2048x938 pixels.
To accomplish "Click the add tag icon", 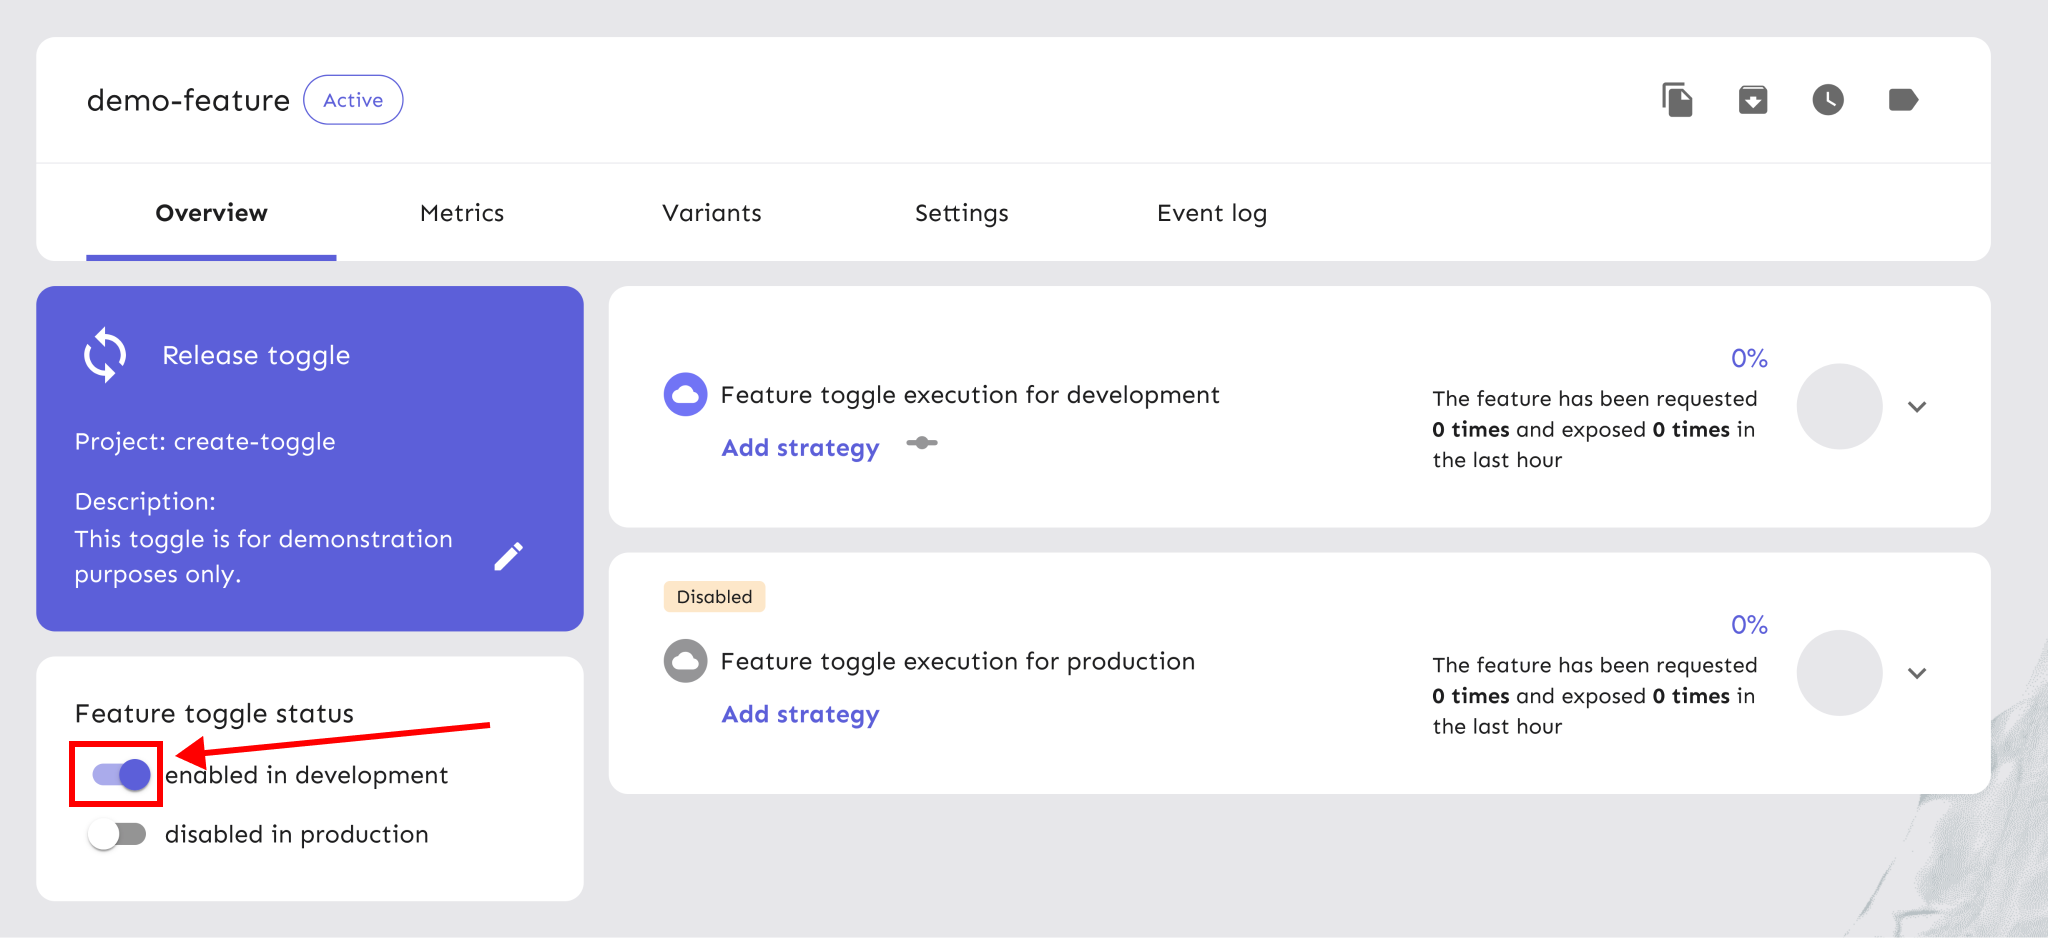I will [1902, 100].
